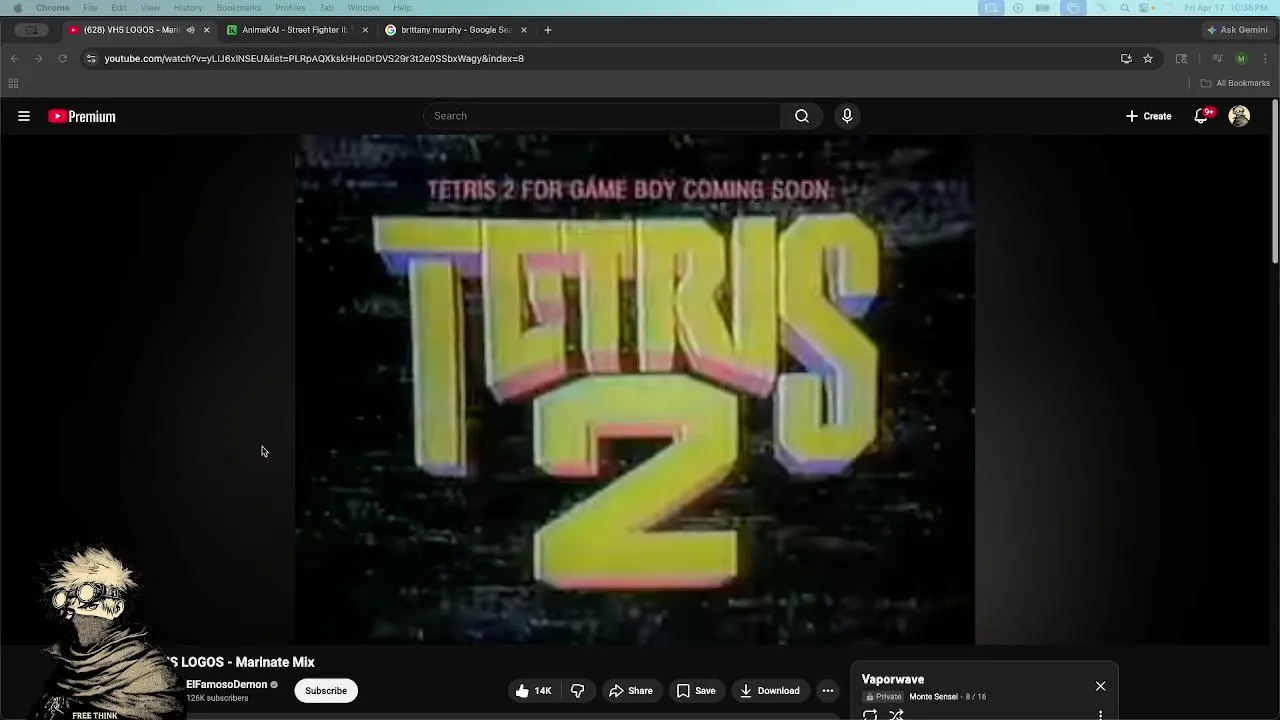1280x720 pixels.
Task: Open Chrome's three-dot menu
Action: 1265,59
